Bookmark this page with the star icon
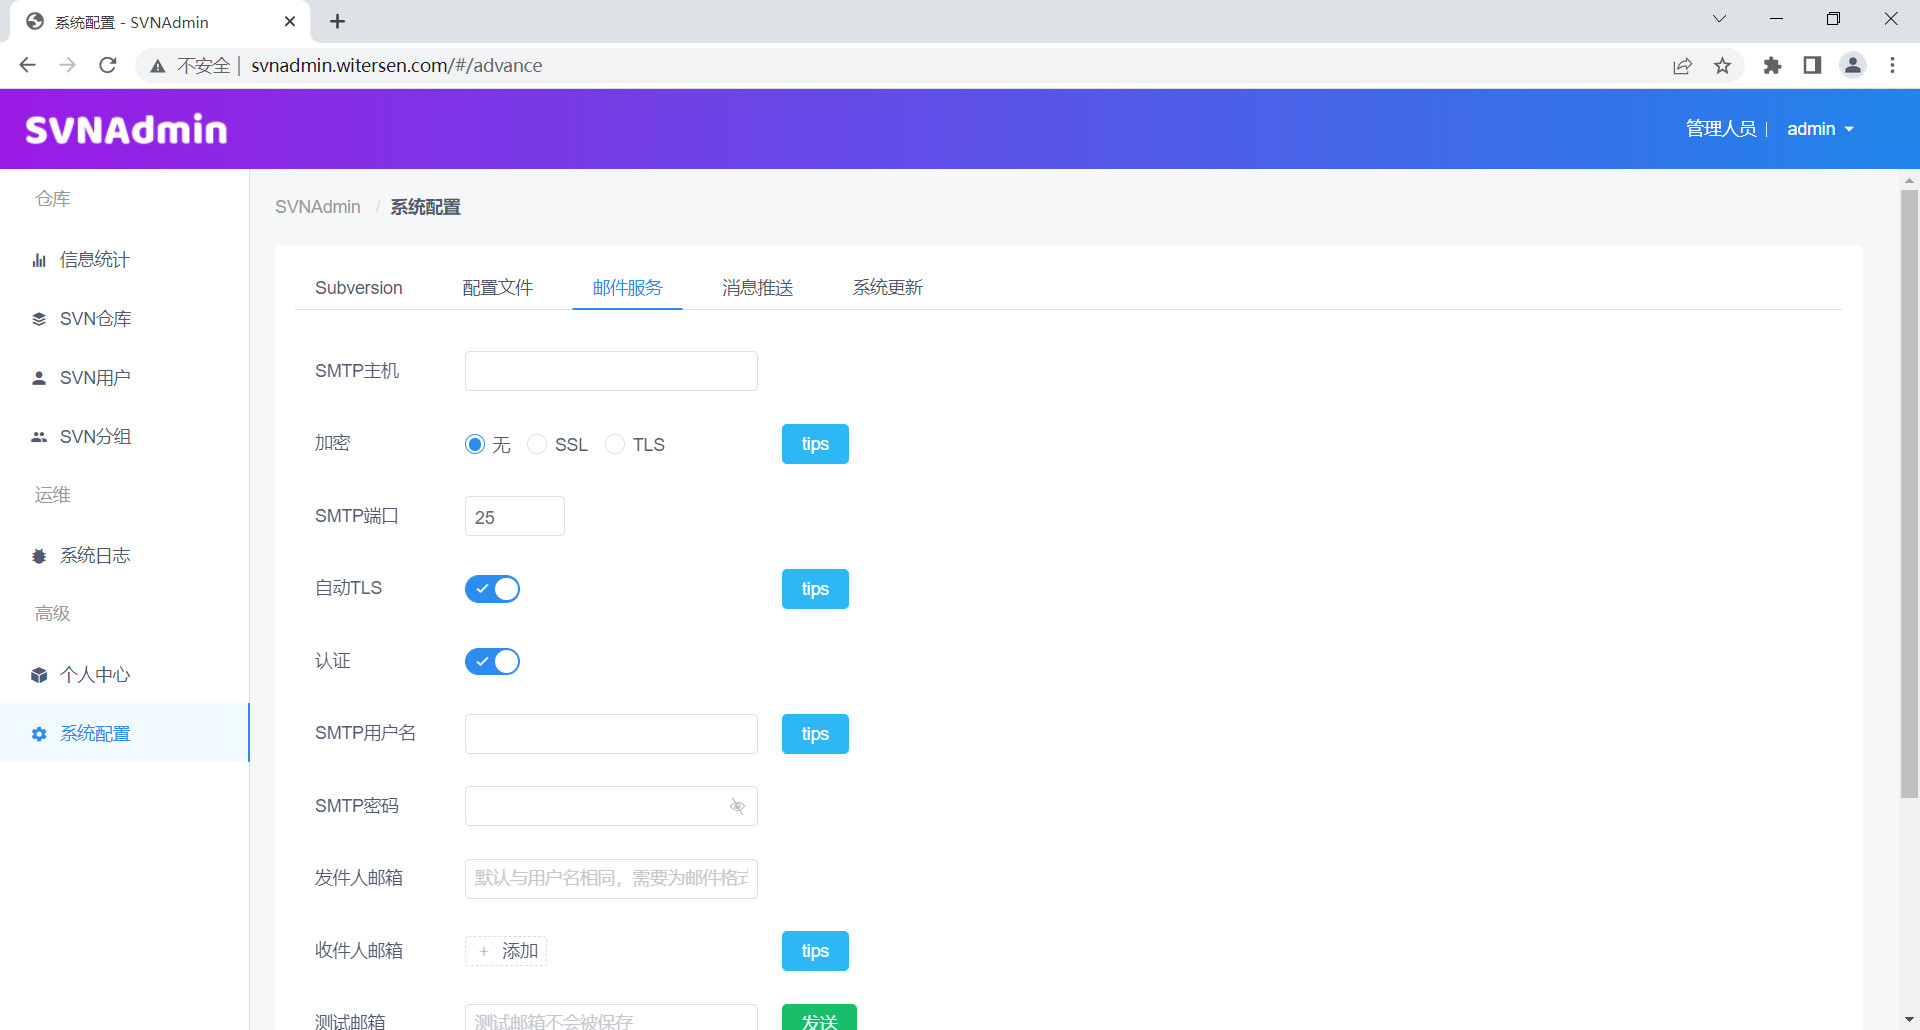This screenshot has height=1030, width=1920. (x=1722, y=65)
